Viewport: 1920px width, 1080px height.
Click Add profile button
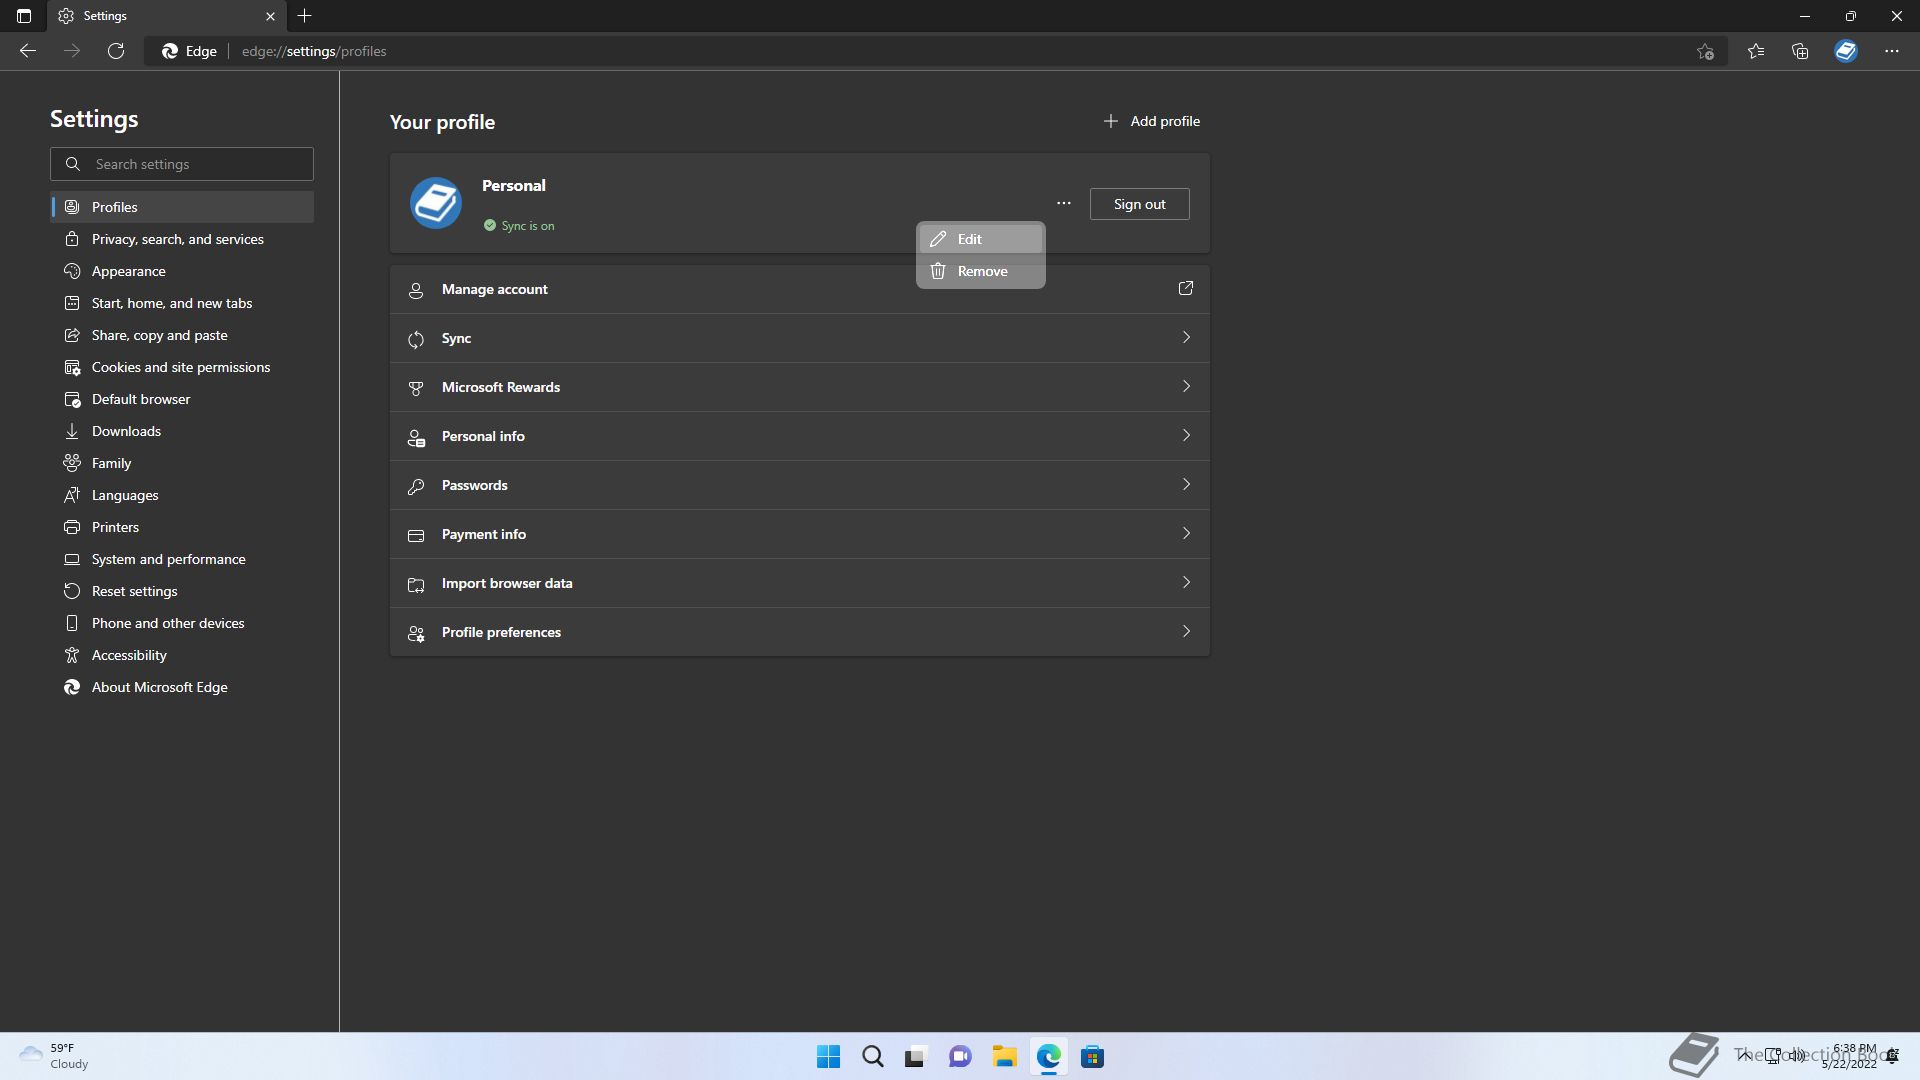click(x=1151, y=121)
